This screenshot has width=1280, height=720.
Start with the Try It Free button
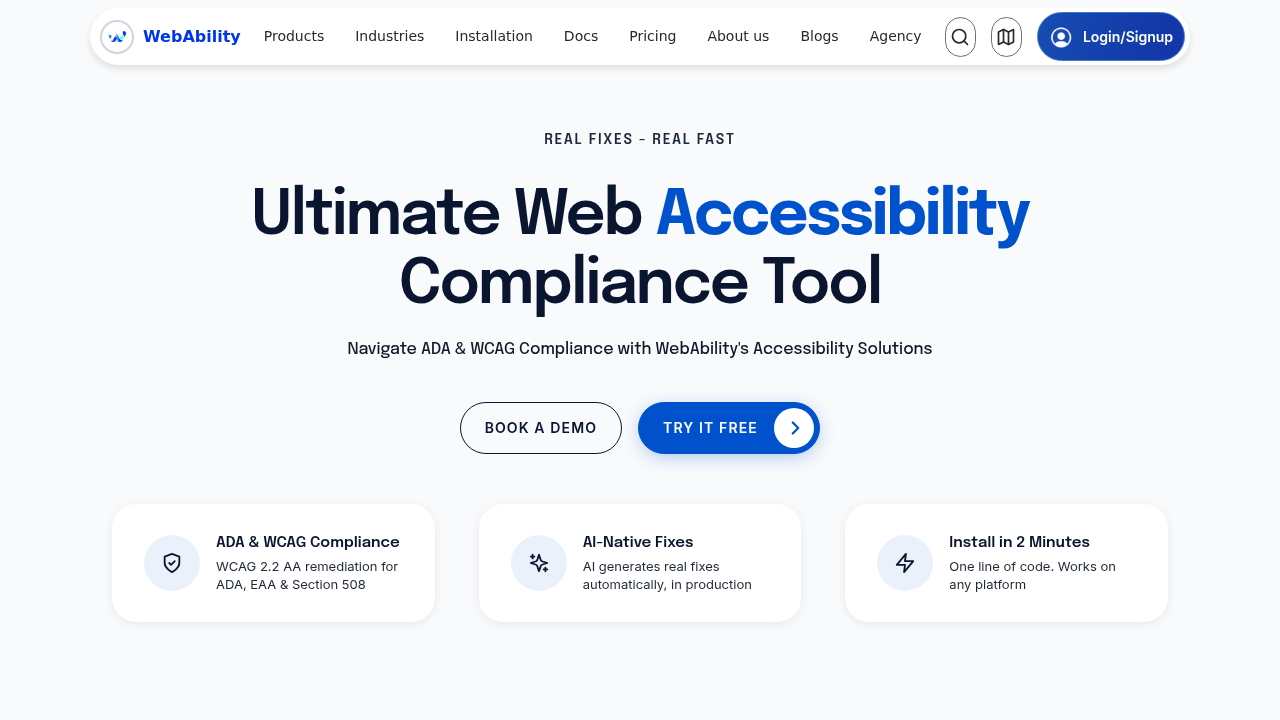click(729, 428)
